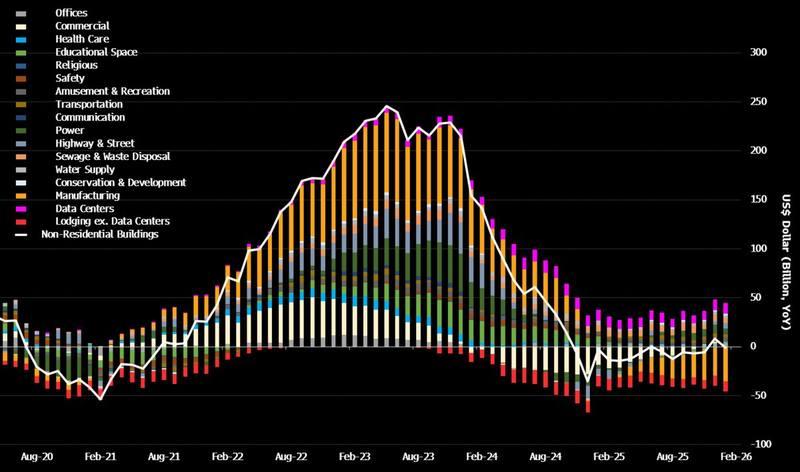800x472 pixels.
Task: Click the 200 y-axis value
Action: coord(758,151)
